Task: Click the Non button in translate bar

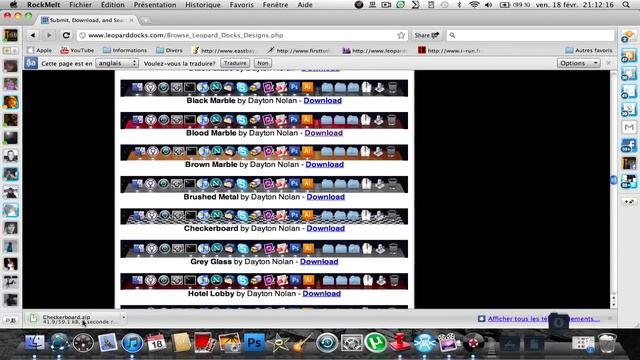Action: (x=263, y=63)
